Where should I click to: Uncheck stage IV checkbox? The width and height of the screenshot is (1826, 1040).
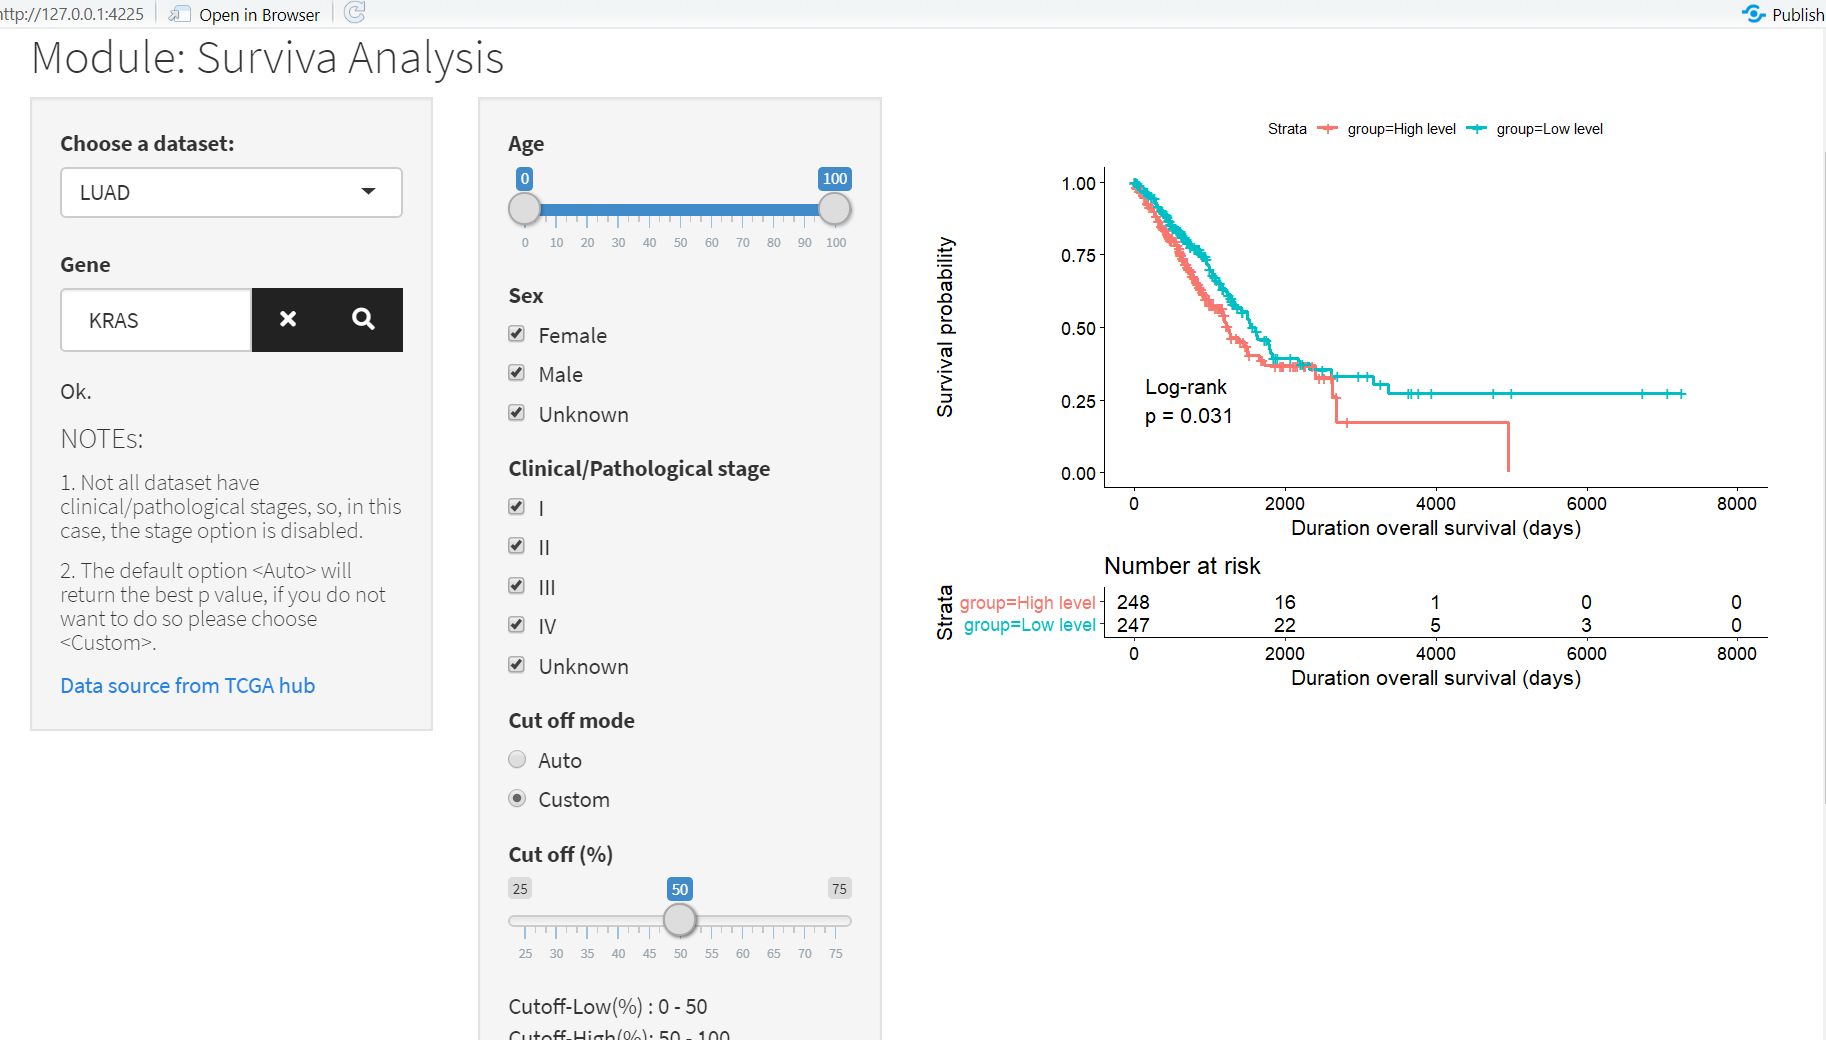(x=516, y=624)
